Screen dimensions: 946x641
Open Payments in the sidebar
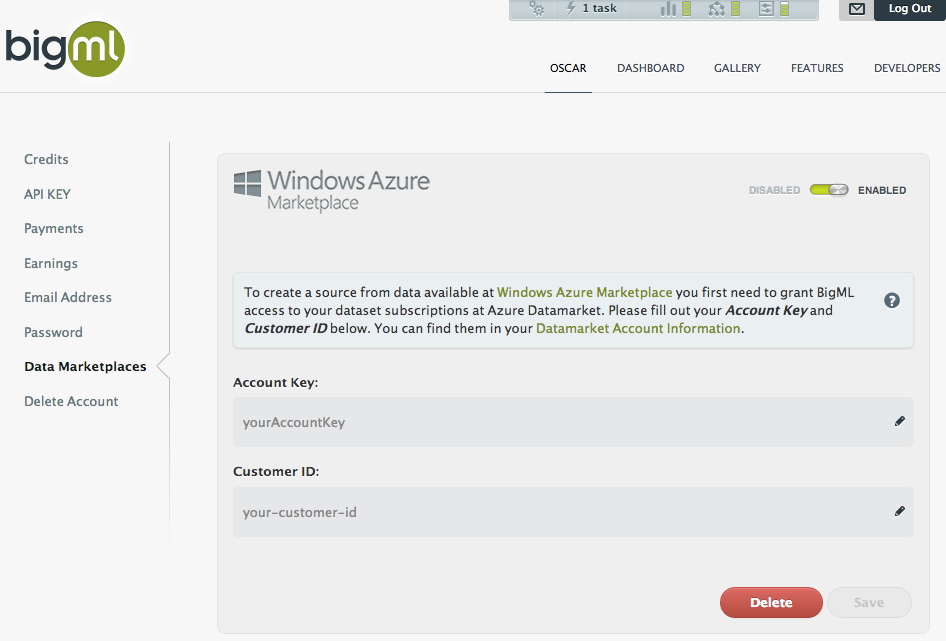pos(54,229)
